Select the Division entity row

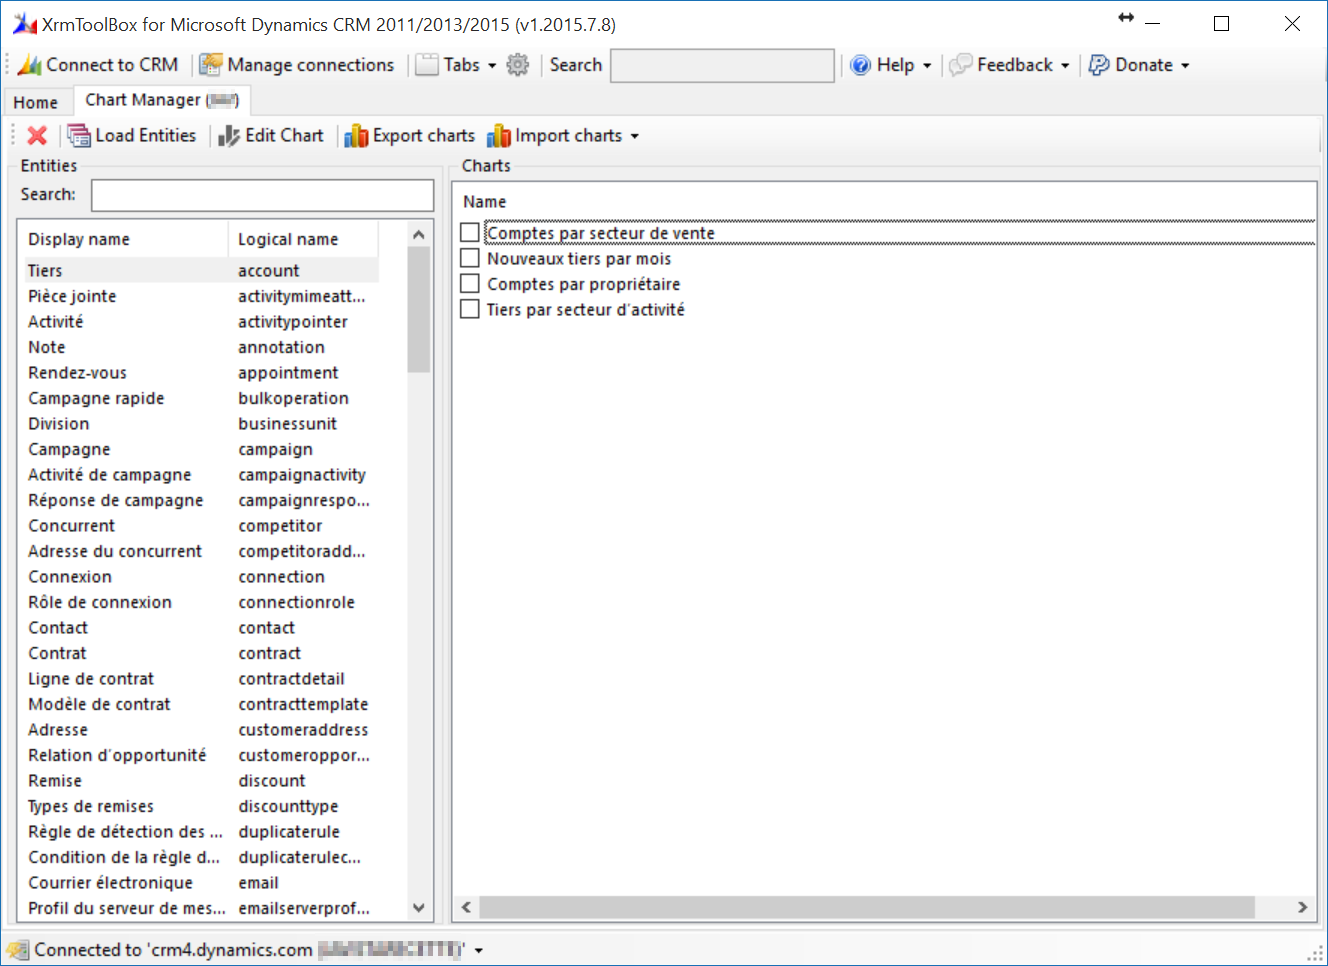[x=201, y=424]
